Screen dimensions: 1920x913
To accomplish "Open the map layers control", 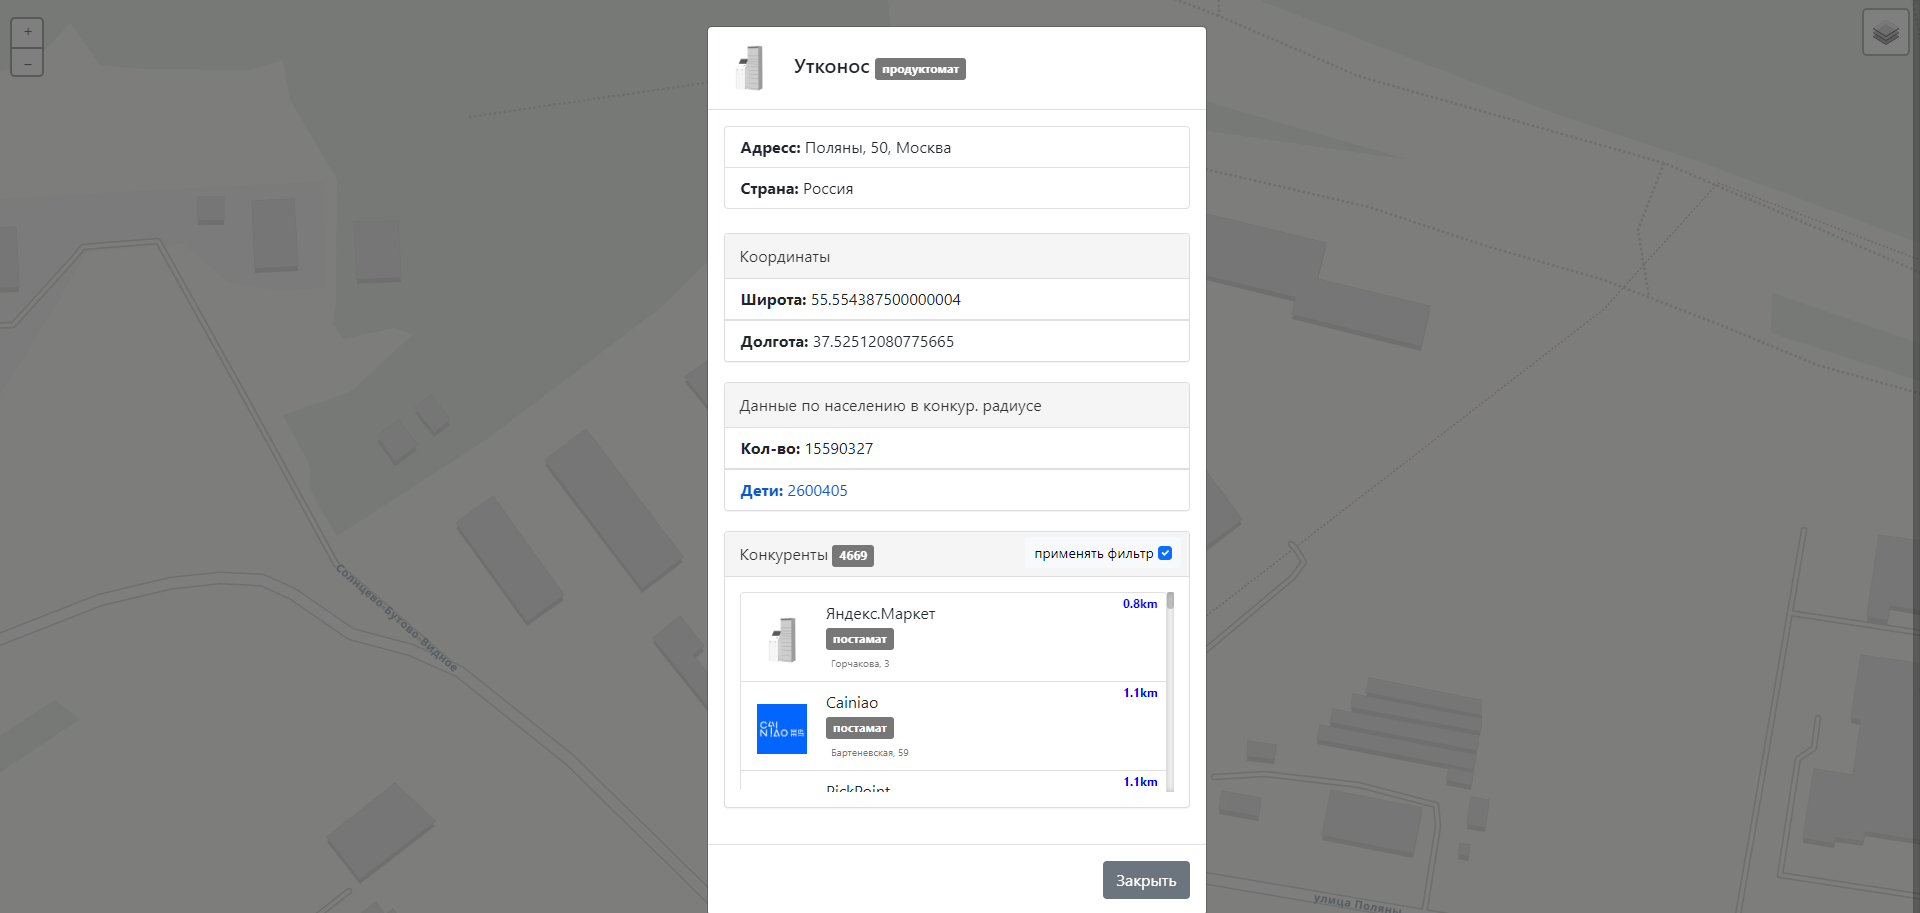I will click(x=1885, y=33).
